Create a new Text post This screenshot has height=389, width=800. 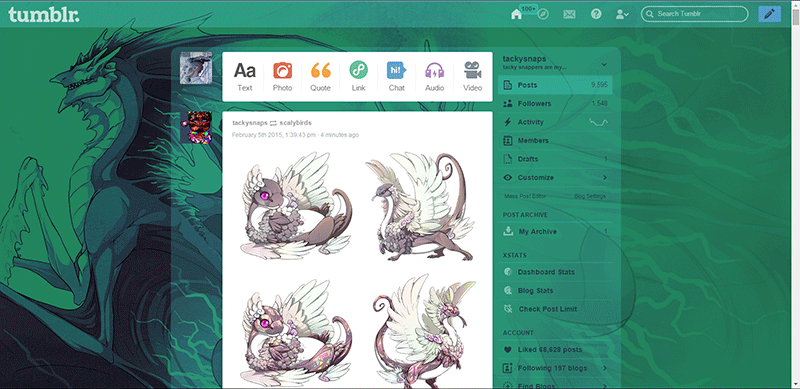click(x=244, y=77)
